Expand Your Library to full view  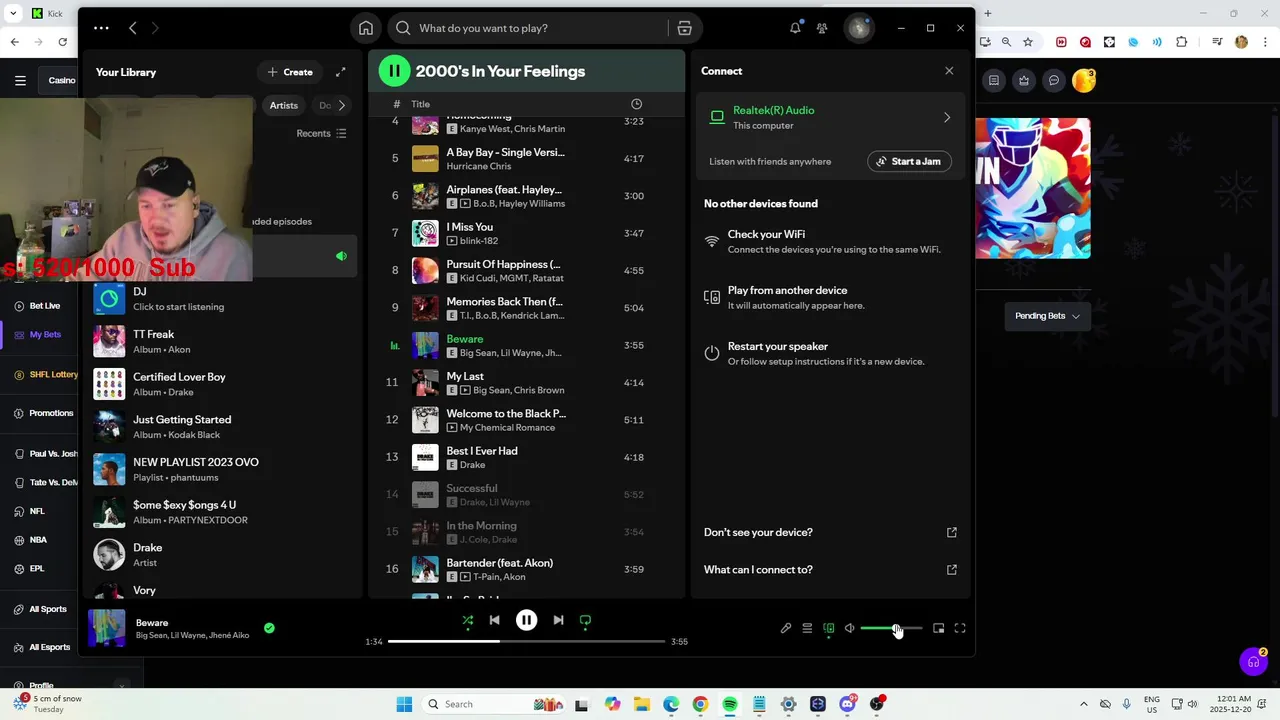341,72
